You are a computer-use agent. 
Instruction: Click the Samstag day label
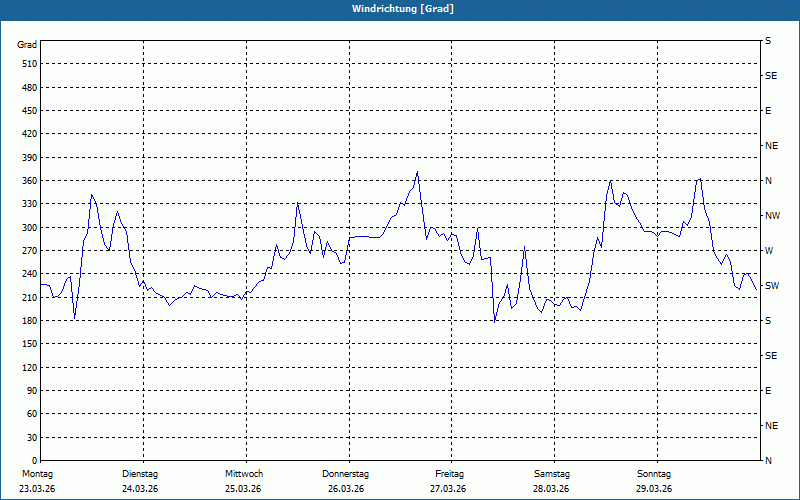(x=551, y=474)
